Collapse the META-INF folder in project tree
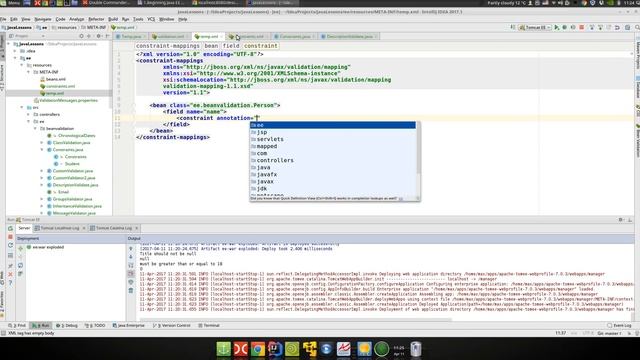 (x=29, y=72)
